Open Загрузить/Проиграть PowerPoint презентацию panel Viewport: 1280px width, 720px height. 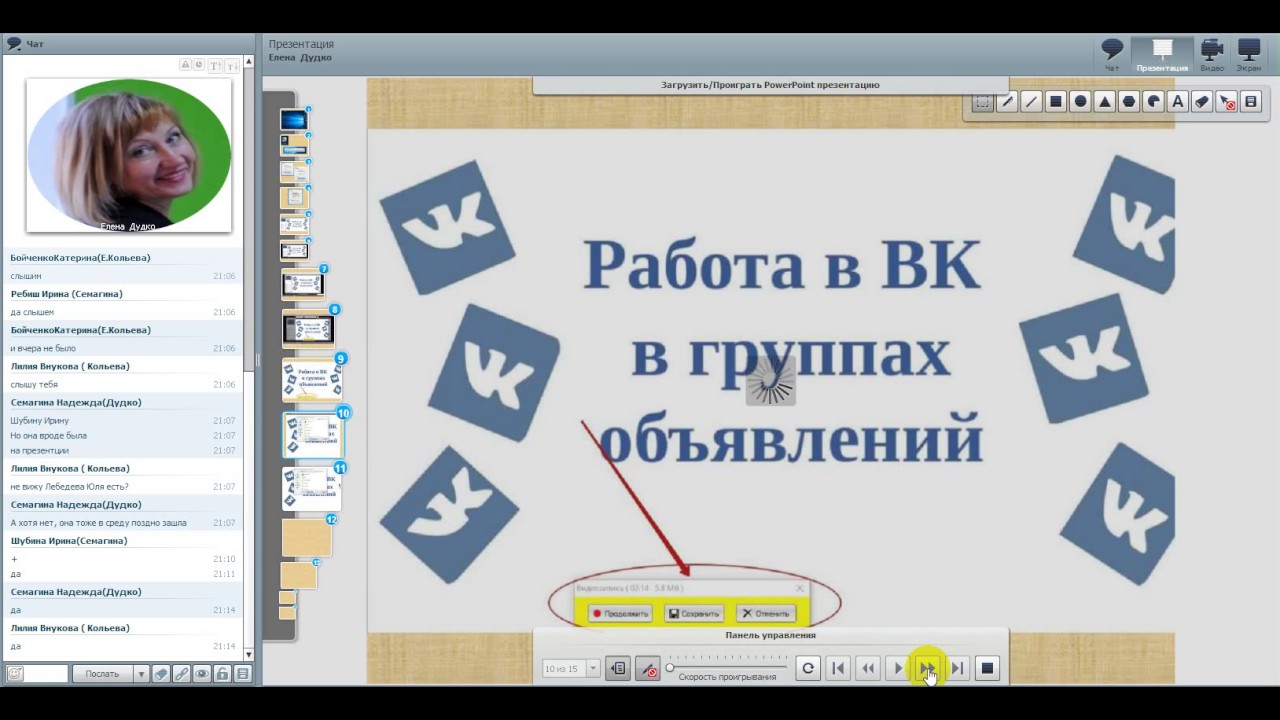[770, 85]
